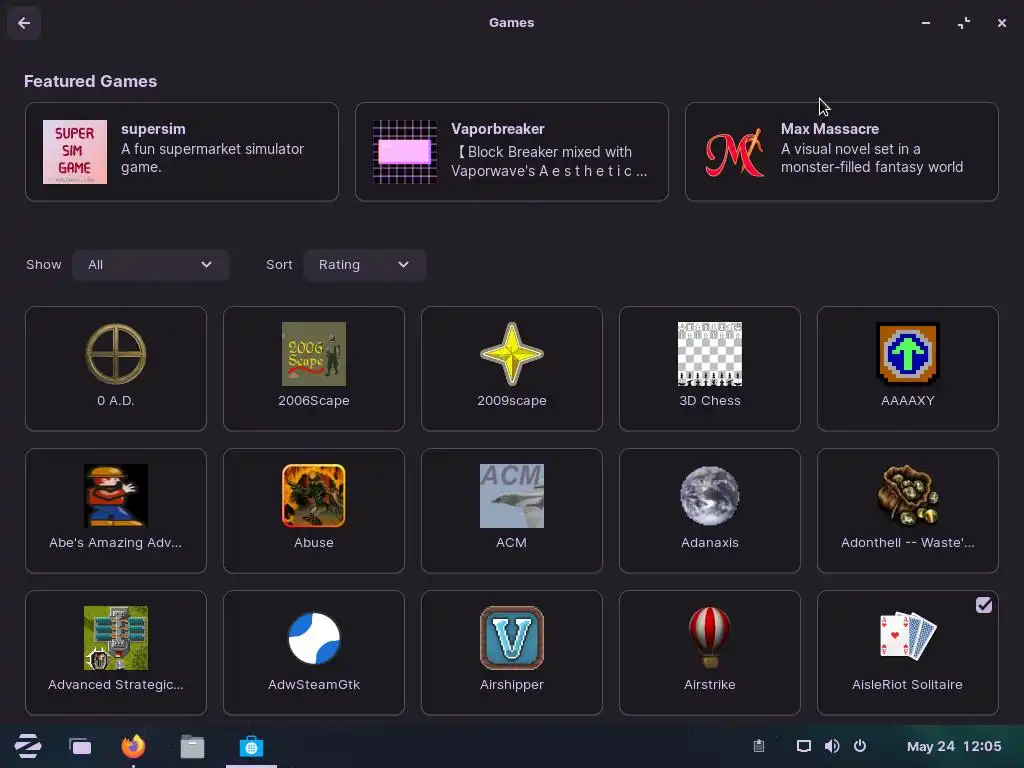
Task: Expand the Sort Rating dropdown
Action: [x=364, y=264]
